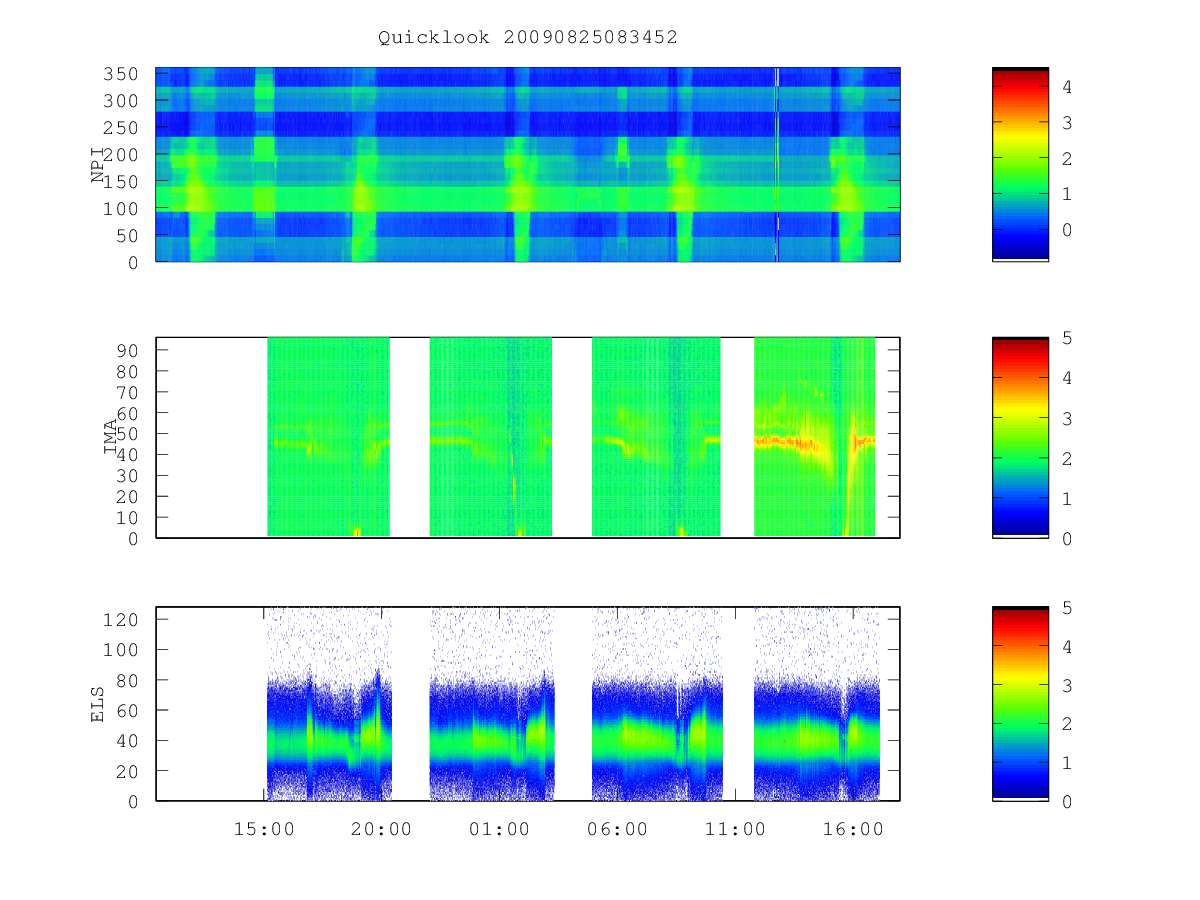1200x900 pixels.
Task: Click the NPI spectrogram panel
Action: (528, 165)
